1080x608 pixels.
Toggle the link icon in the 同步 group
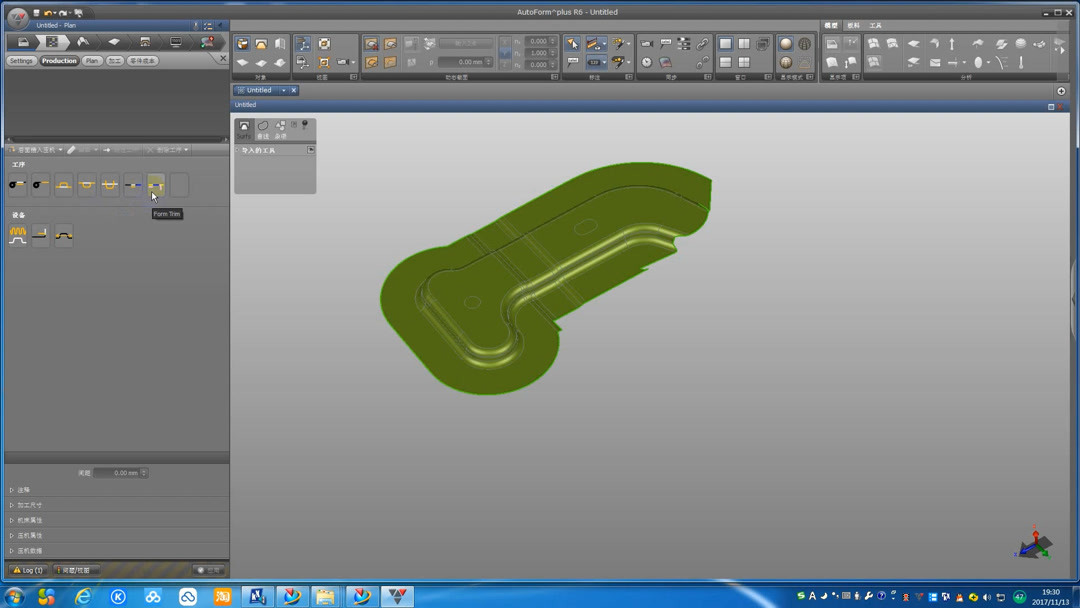click(x=703, y=44)
